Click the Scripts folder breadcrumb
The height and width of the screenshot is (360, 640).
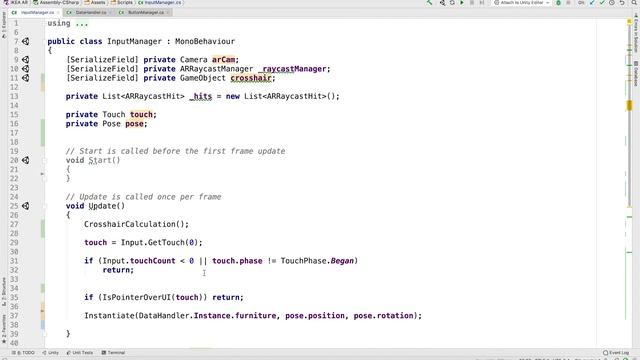point(122,2)
